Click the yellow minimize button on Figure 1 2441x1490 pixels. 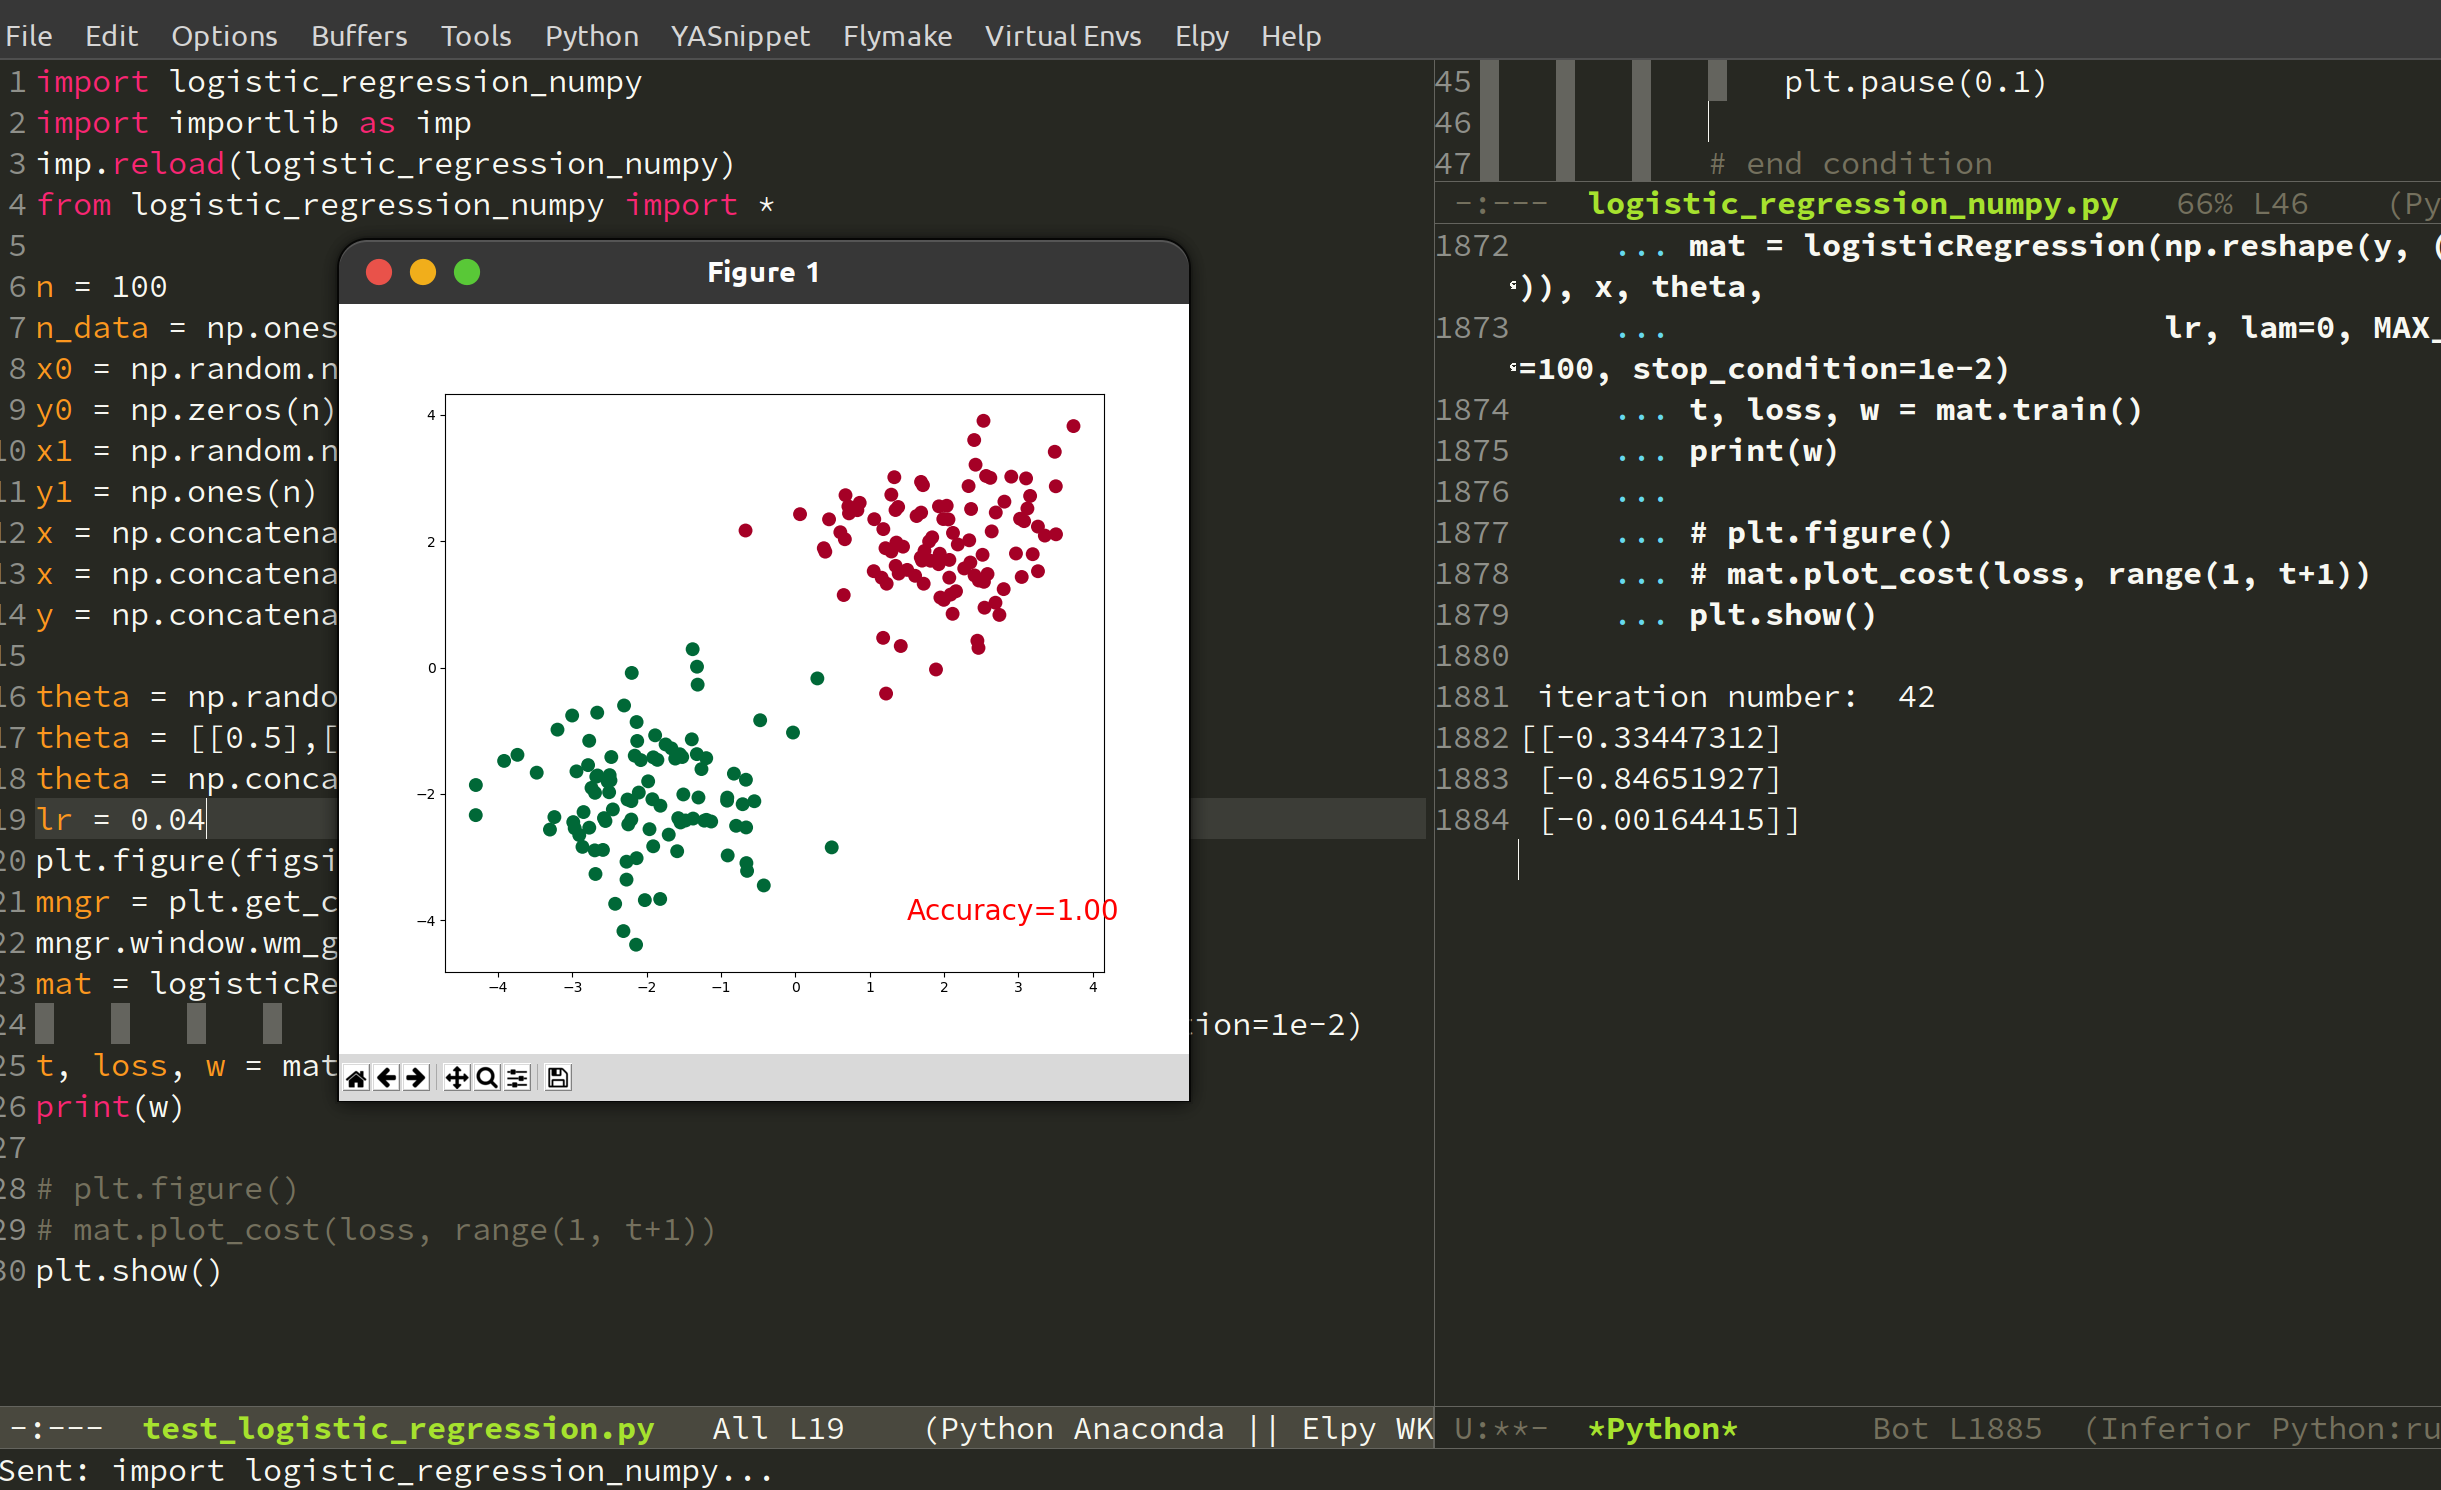coord(423,272)
